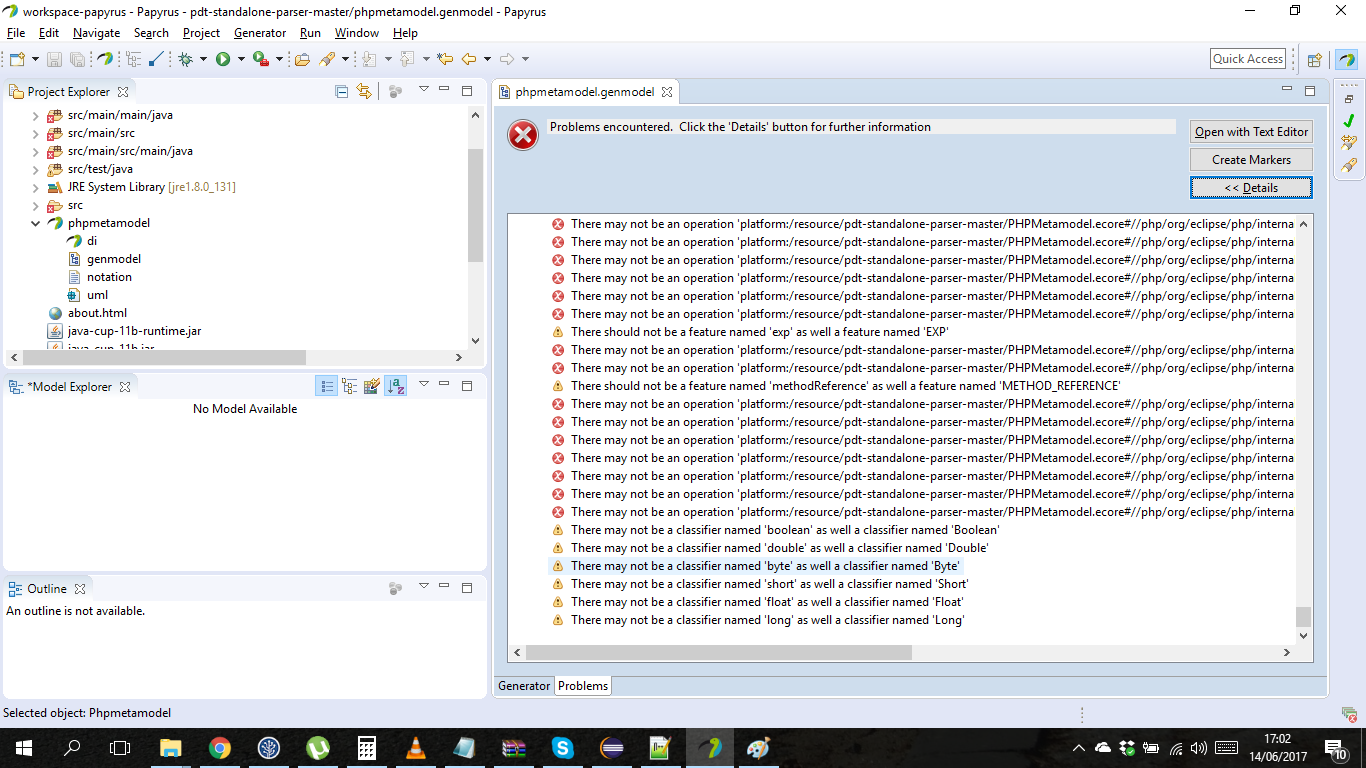Open the Run configurations dropdown arrow
This screenshot has width=1366, height=768.
coord(241,59)
